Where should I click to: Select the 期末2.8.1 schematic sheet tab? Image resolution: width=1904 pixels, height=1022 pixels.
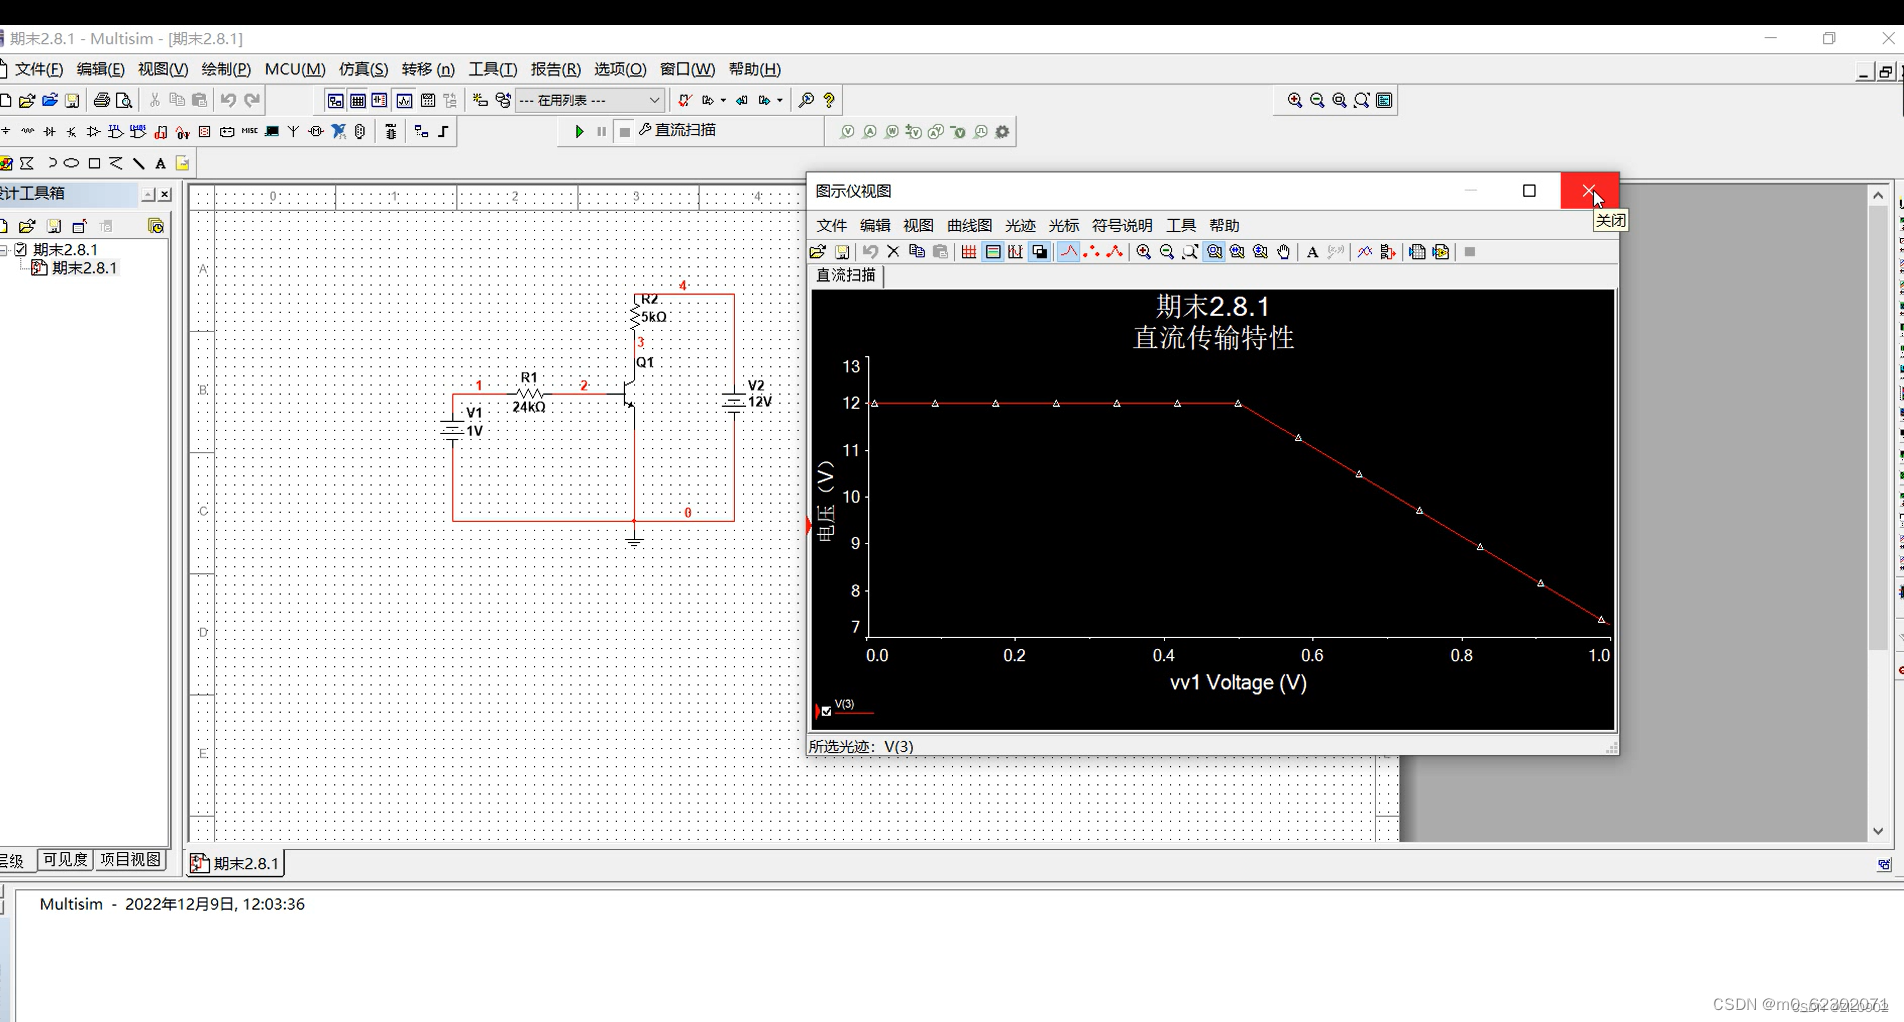[235, 863]
